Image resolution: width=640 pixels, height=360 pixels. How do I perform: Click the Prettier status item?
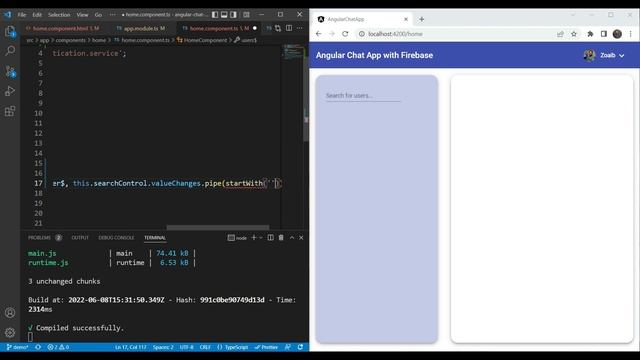tap(266, 347)
